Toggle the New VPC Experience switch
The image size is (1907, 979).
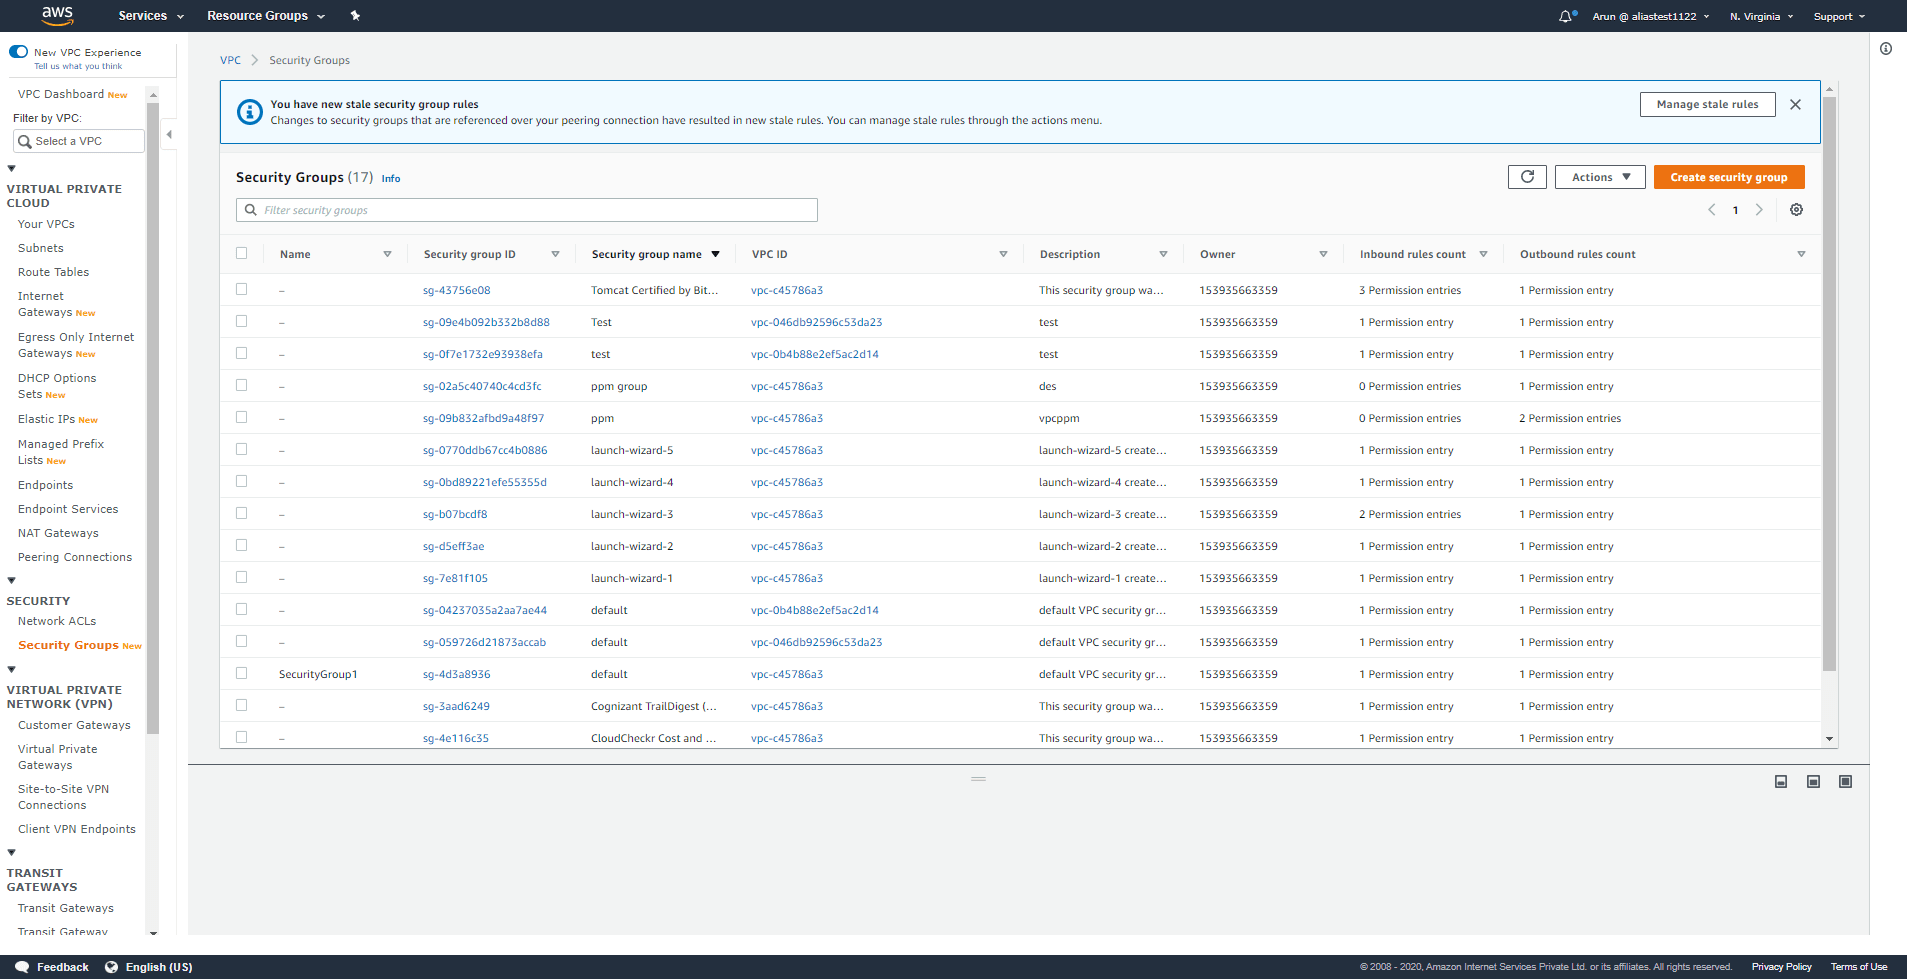18,51
